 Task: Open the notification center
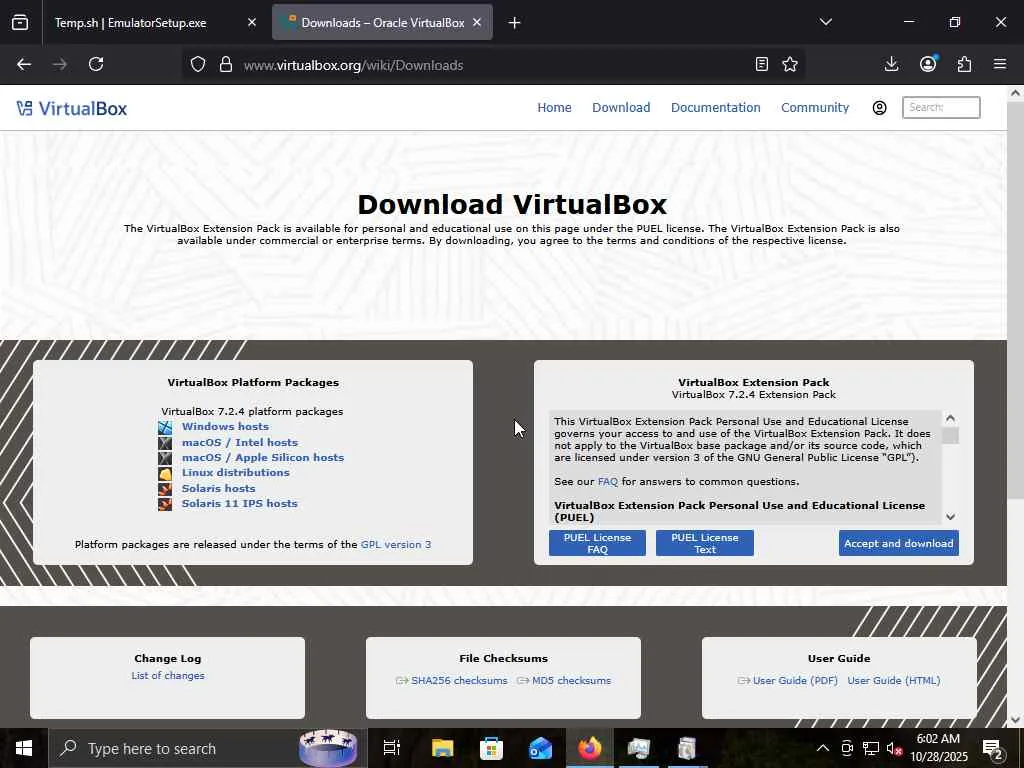point(993,748)
